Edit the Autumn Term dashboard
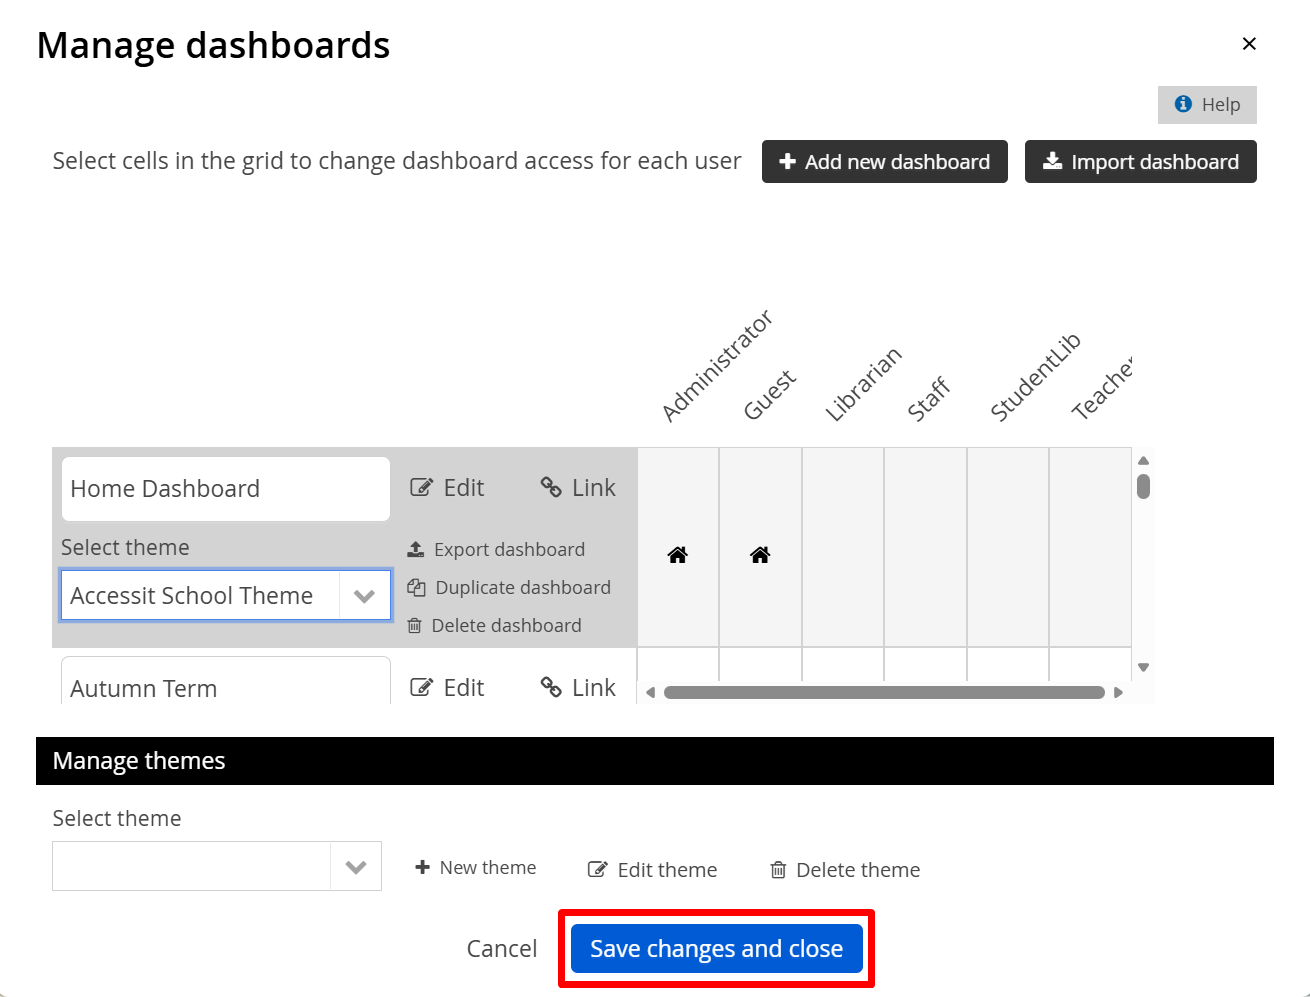This screenshot has width=1310, height=997. [447, 688]
